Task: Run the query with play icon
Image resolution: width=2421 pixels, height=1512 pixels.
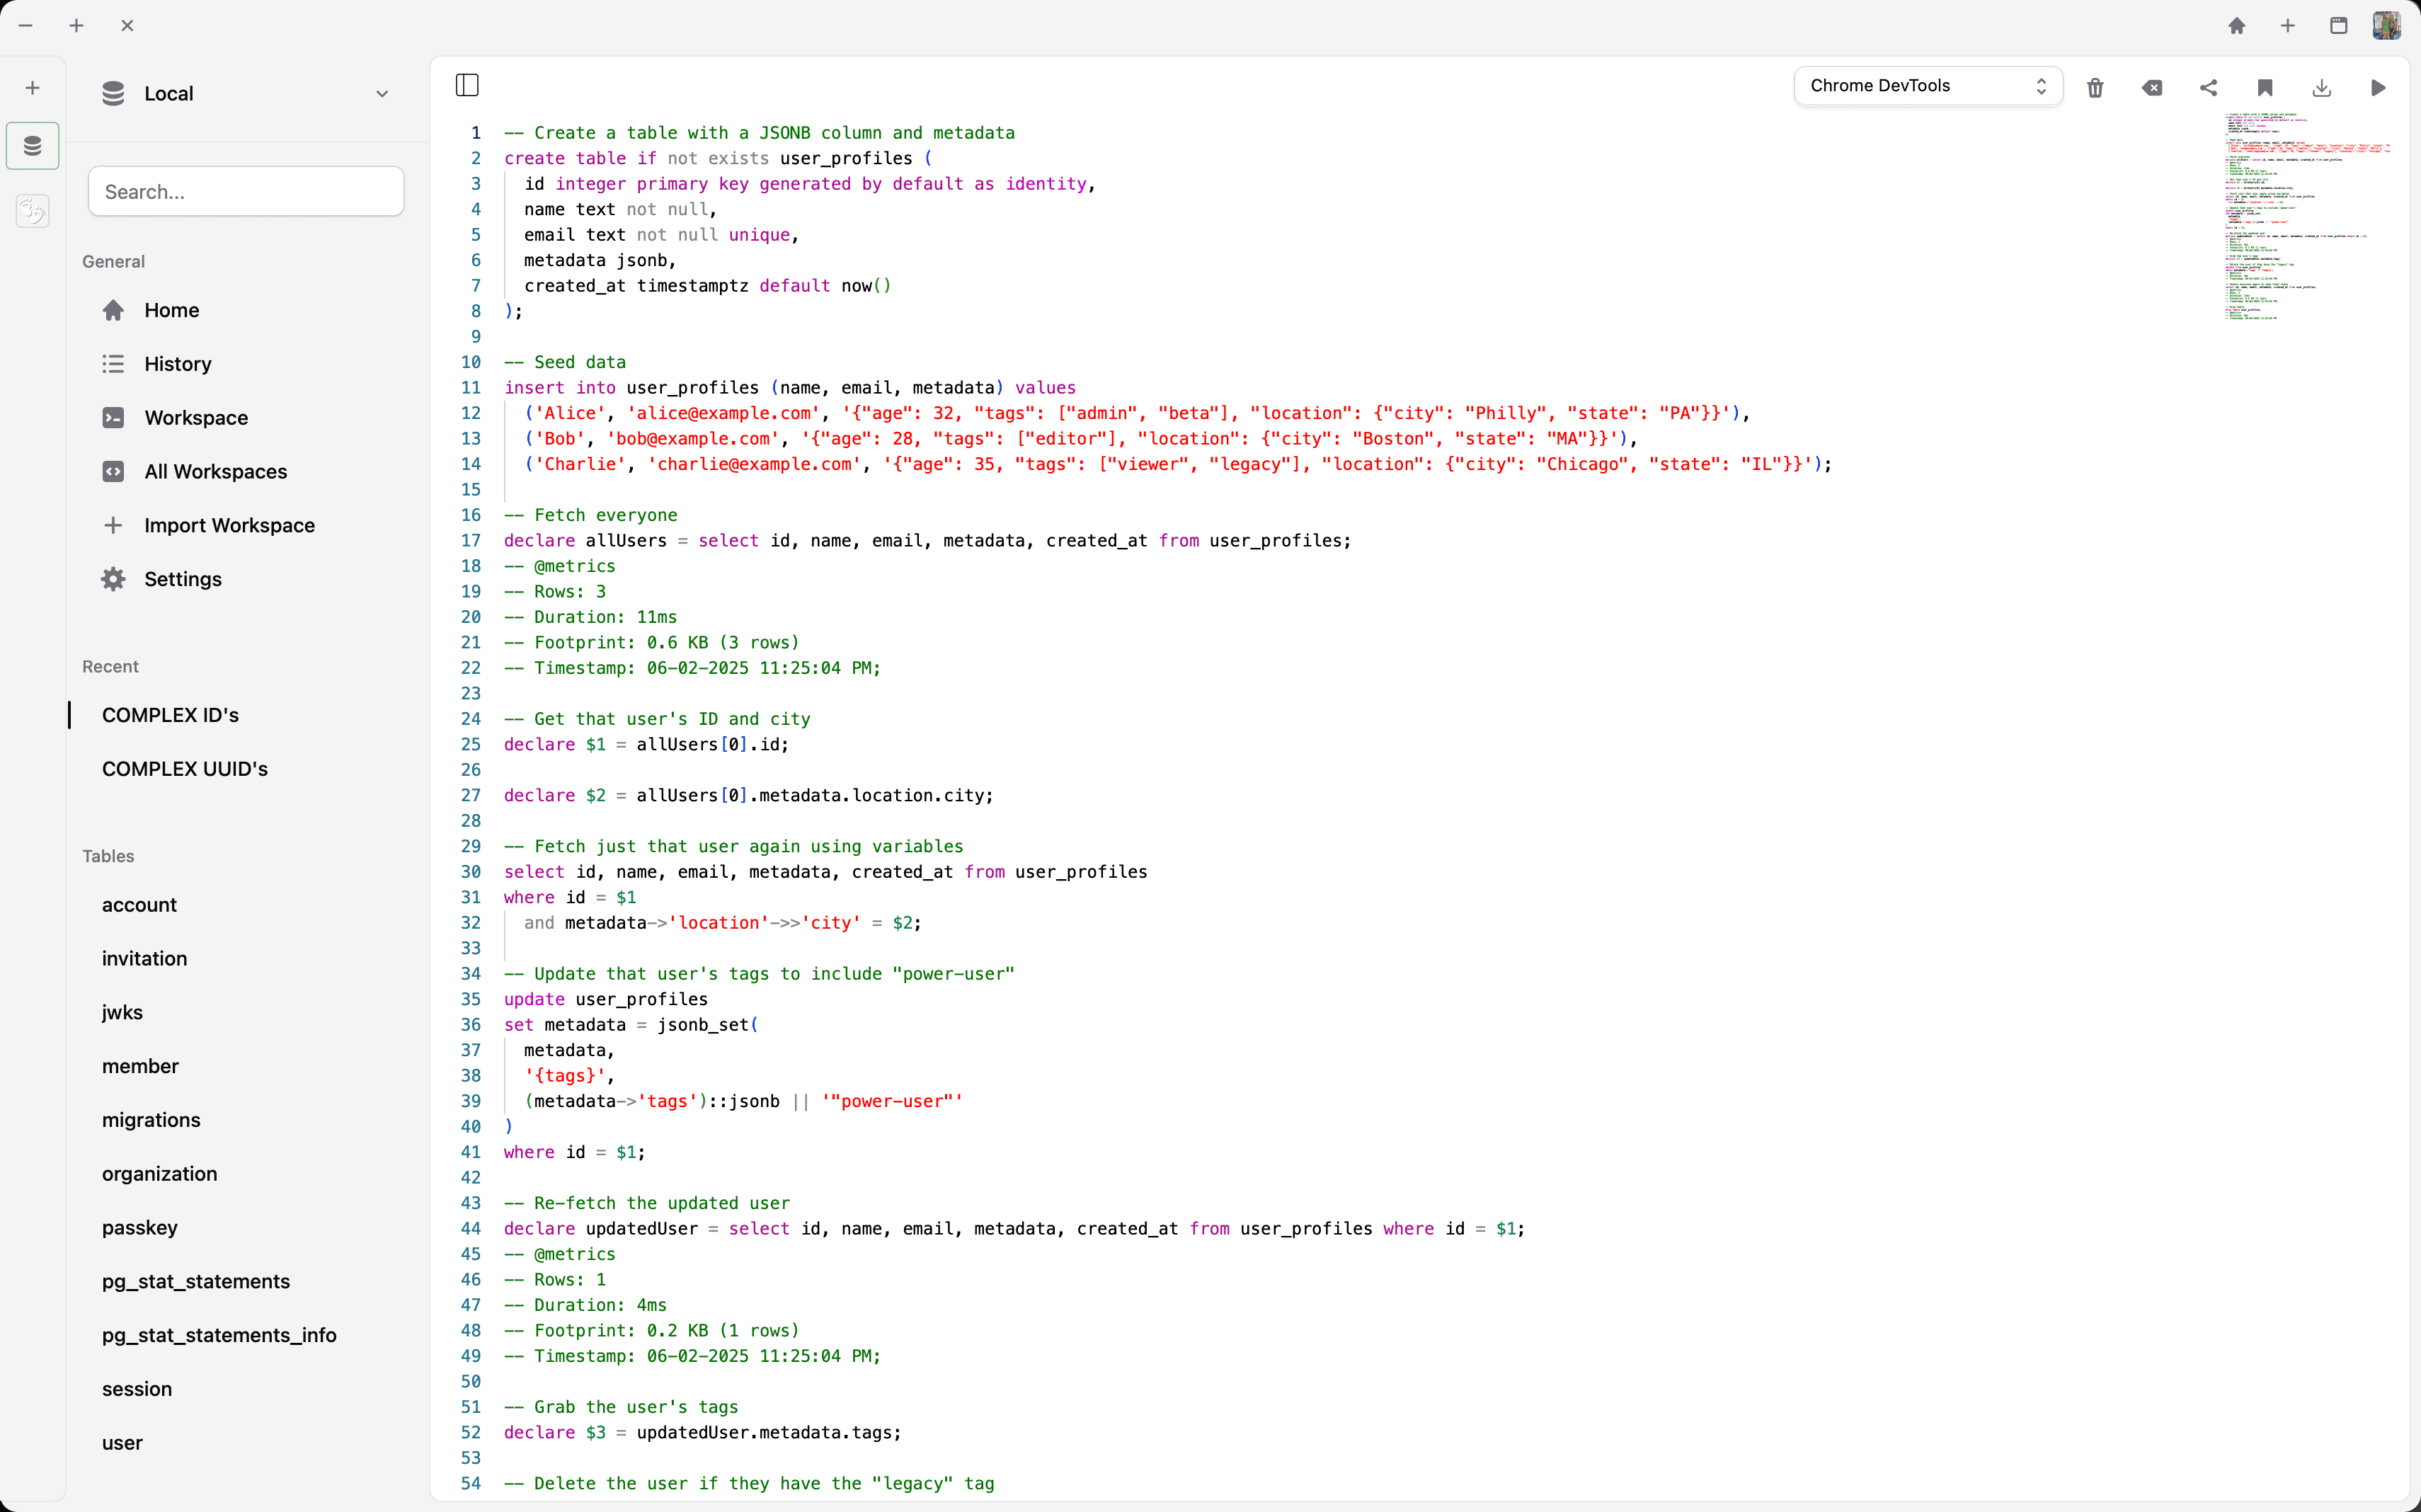Action: [2378, 88]
